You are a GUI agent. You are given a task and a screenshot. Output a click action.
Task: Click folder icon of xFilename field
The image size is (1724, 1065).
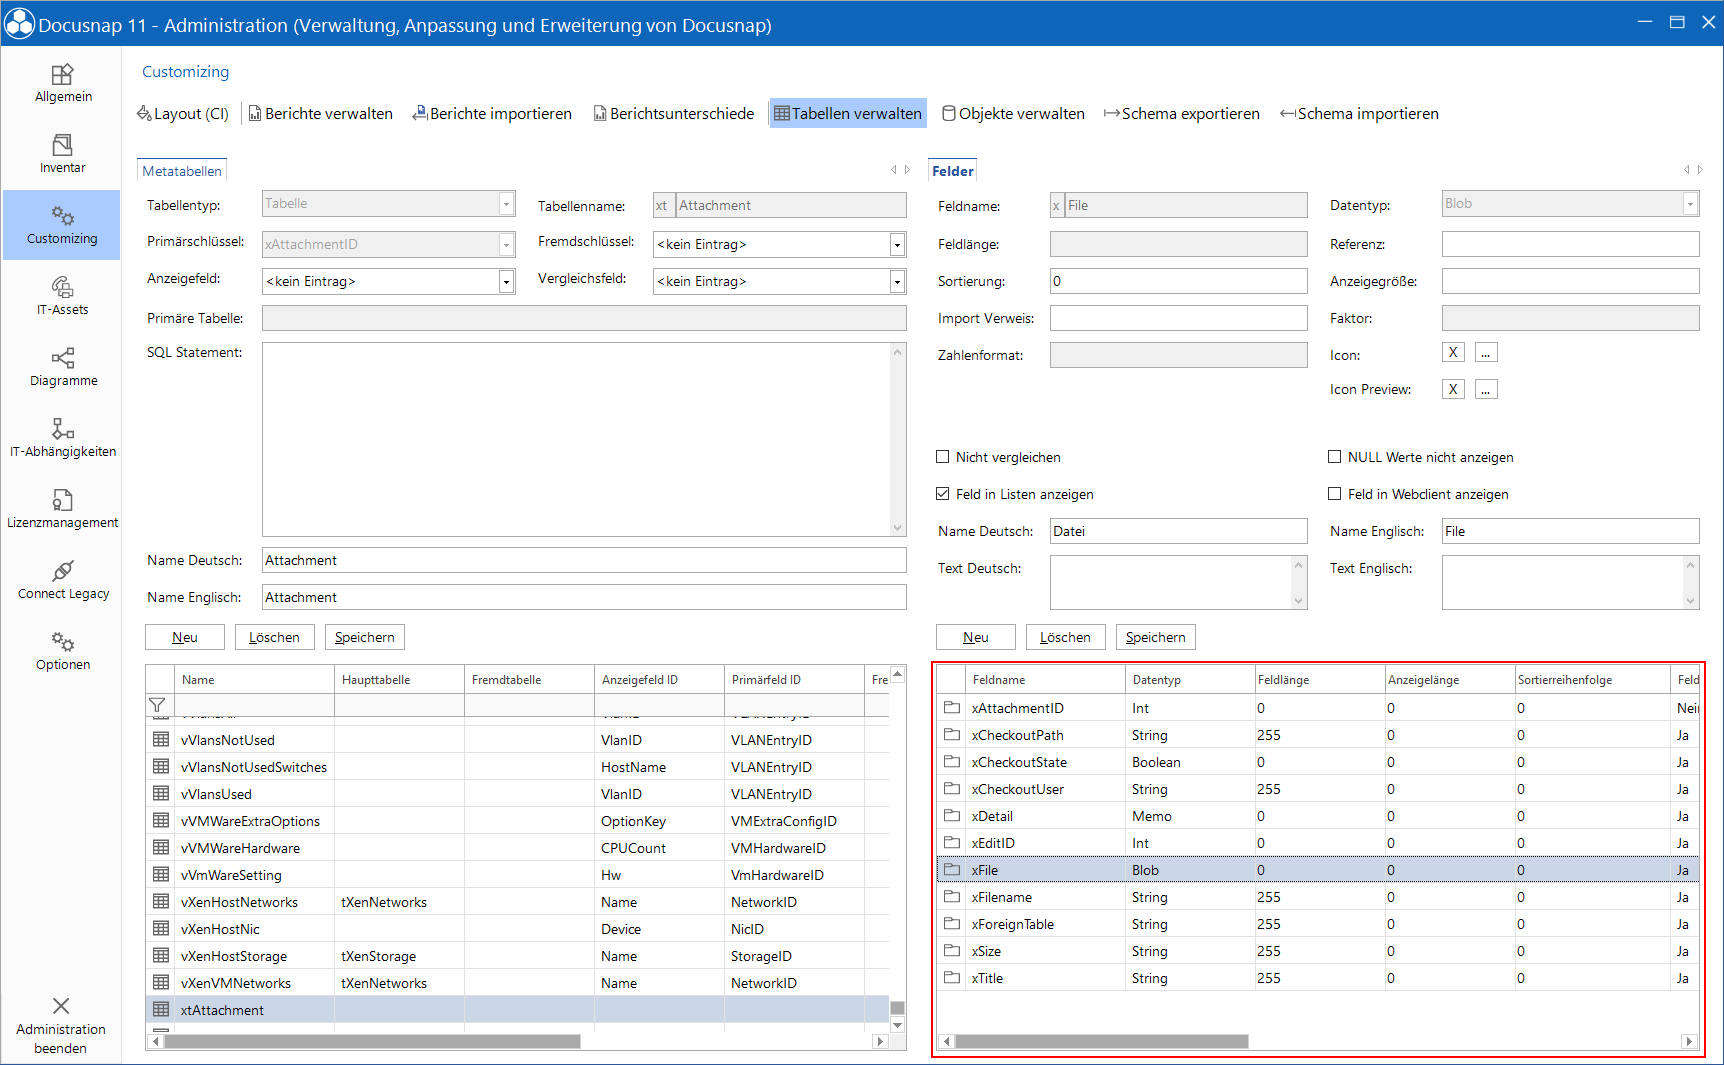952,896
